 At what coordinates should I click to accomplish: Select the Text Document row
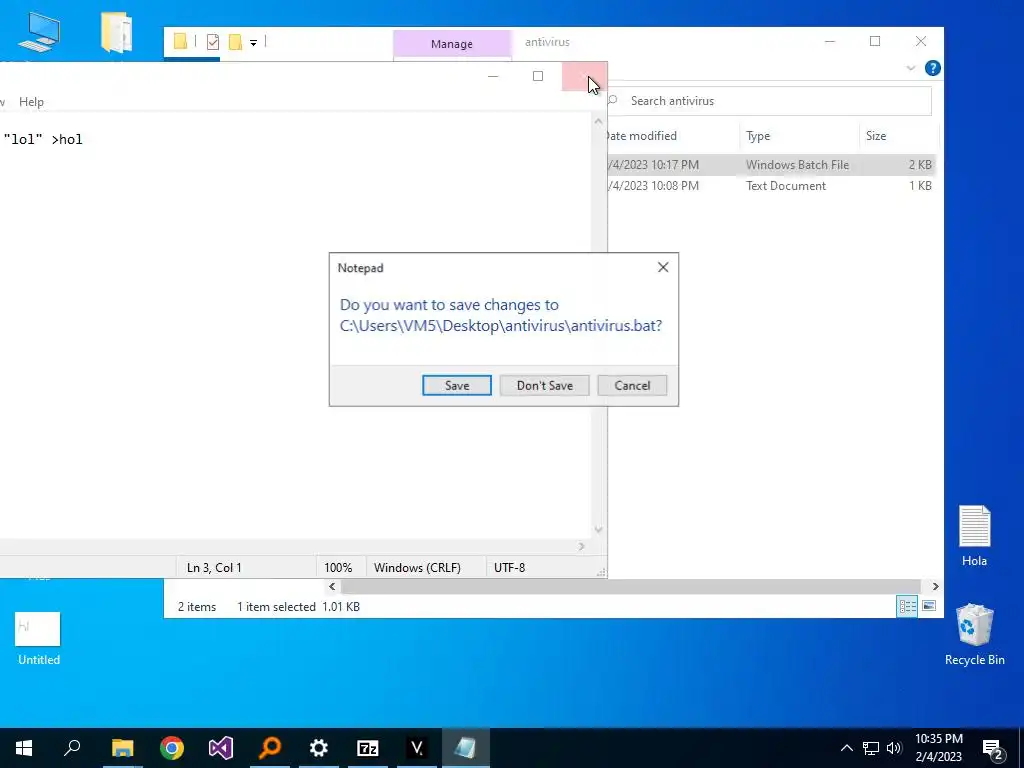tap(771, 185)
